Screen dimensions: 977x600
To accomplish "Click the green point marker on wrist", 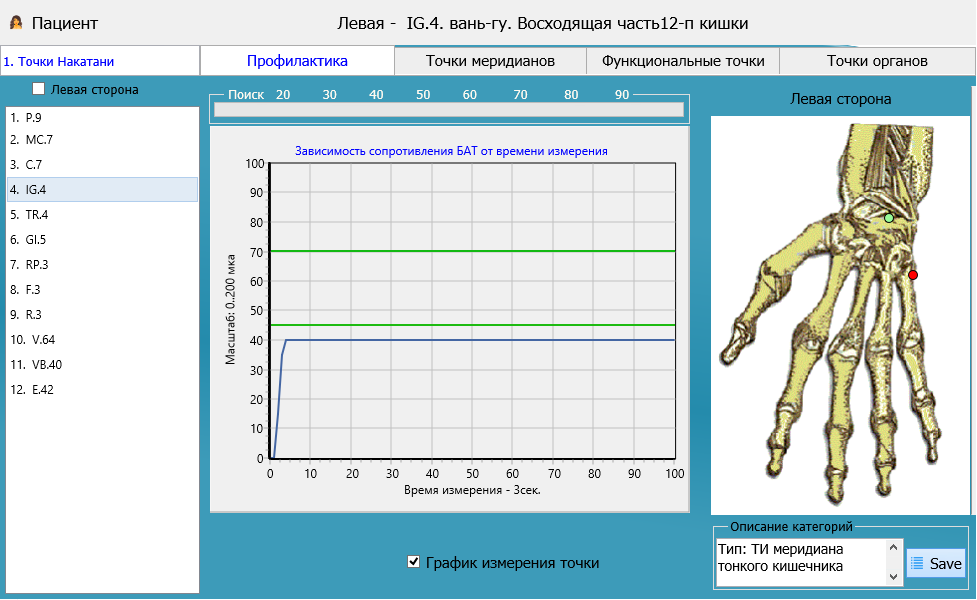I will (888, 217).
